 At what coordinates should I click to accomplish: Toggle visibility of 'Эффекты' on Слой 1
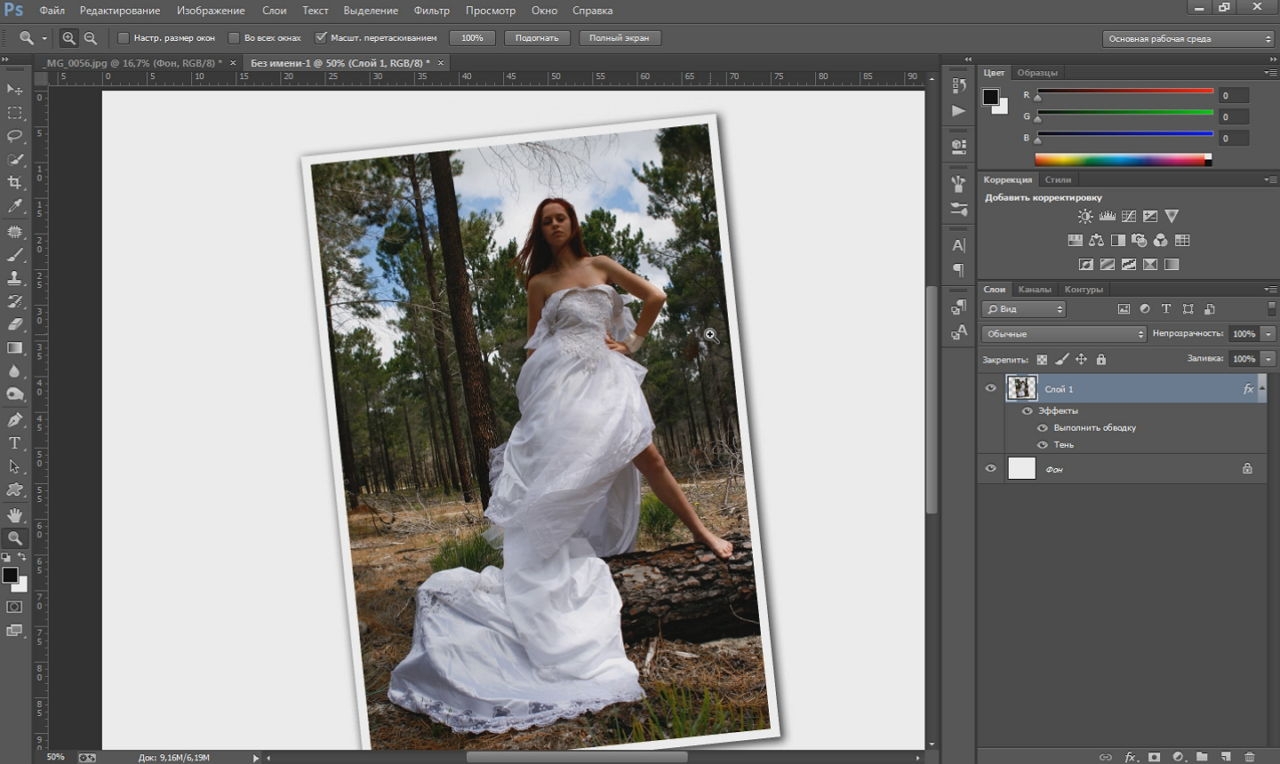1027,411
